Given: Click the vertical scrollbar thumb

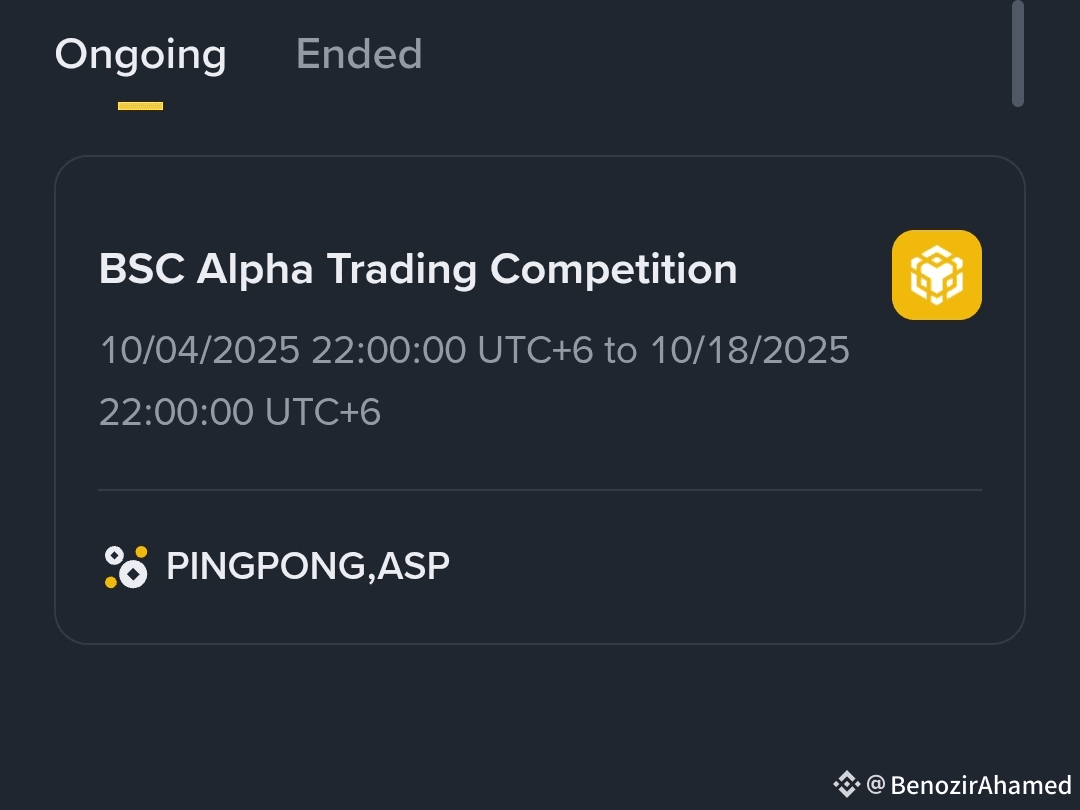Looking at the screenshot, I should 1017,54.
